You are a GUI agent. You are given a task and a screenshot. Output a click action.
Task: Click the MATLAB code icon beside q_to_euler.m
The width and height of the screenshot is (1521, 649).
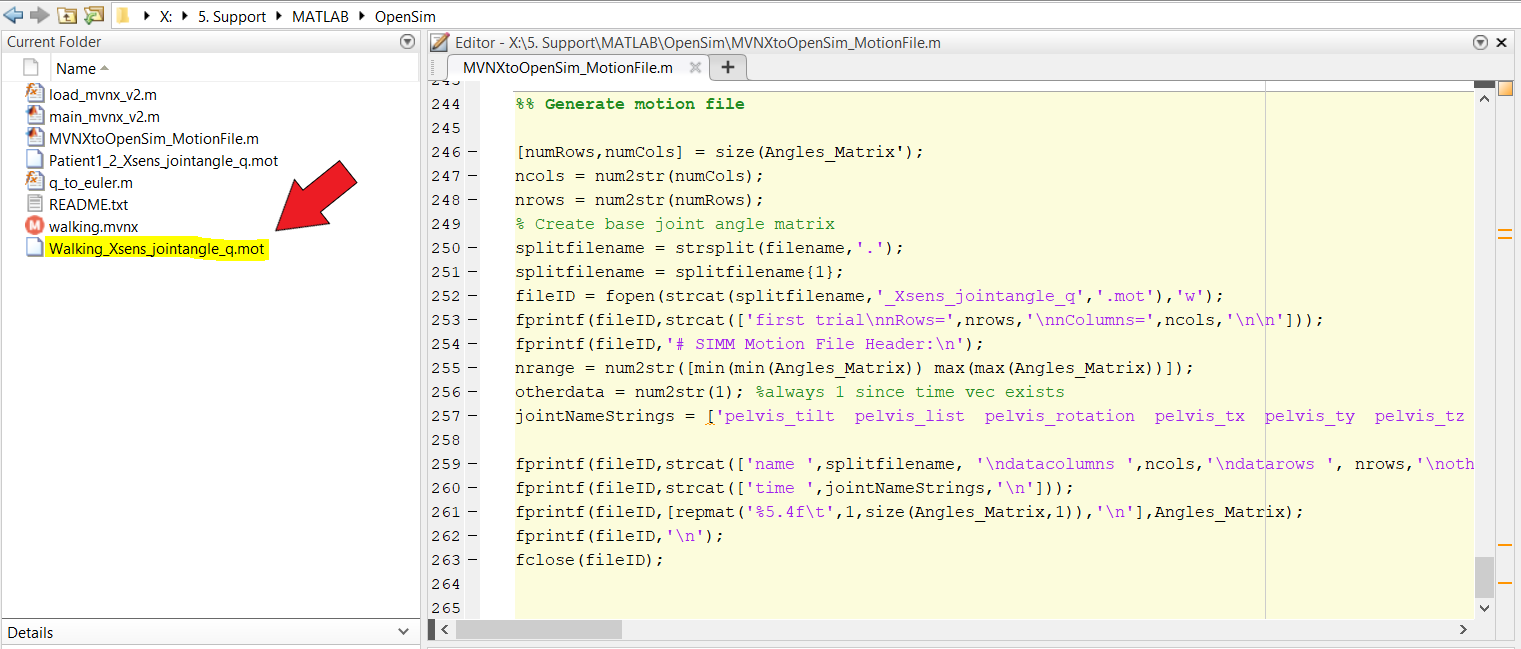[33, 182]
